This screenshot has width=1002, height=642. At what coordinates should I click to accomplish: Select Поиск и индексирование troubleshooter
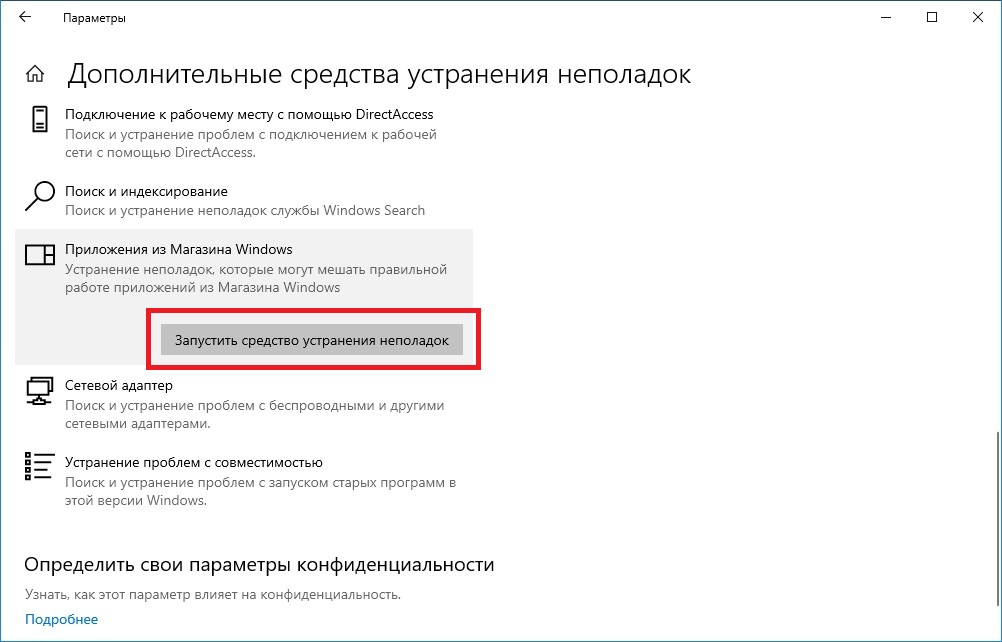click(x=147, y=191)
